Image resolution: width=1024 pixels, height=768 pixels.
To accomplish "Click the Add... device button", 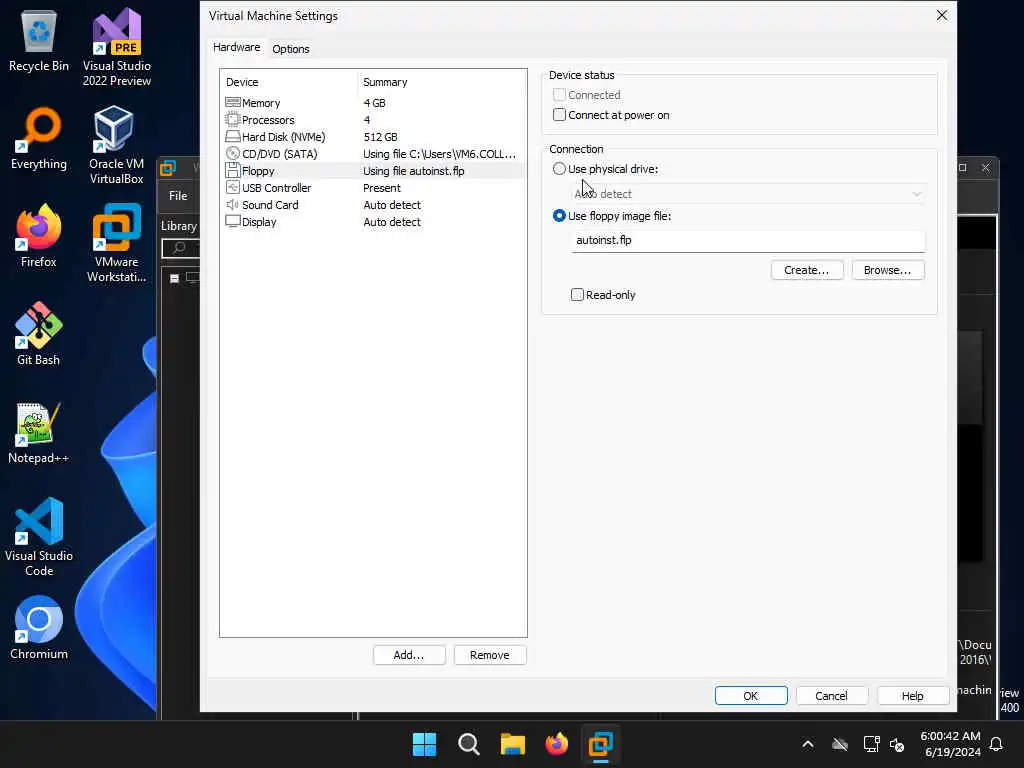I will (x=409, y=655).
